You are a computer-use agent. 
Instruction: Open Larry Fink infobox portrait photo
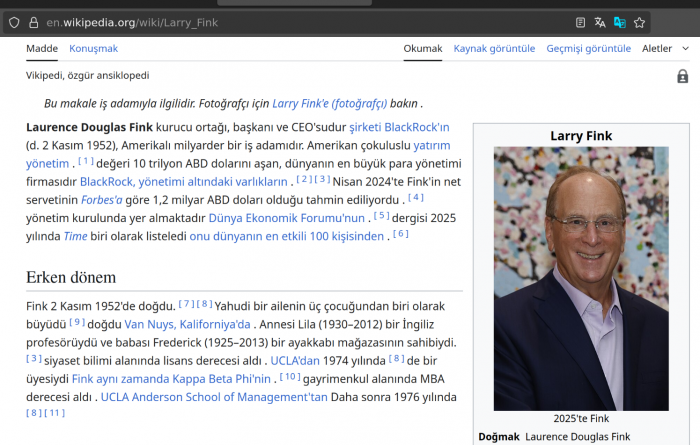581,279
